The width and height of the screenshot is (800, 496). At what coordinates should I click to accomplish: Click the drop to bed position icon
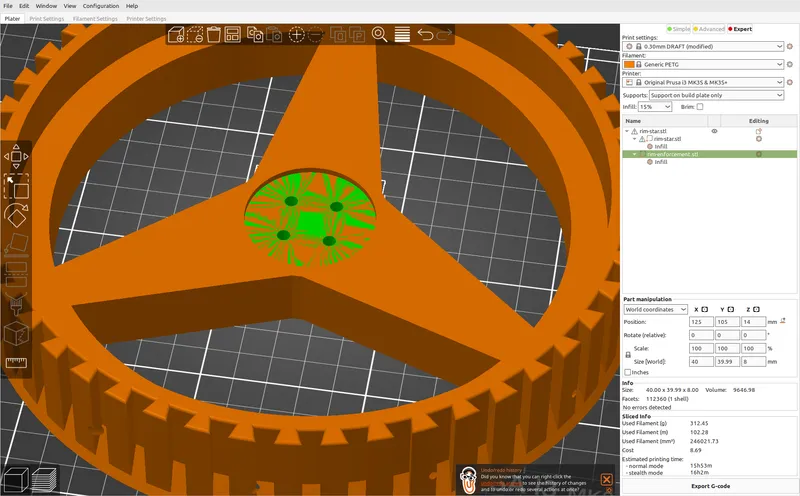(783, 321)
